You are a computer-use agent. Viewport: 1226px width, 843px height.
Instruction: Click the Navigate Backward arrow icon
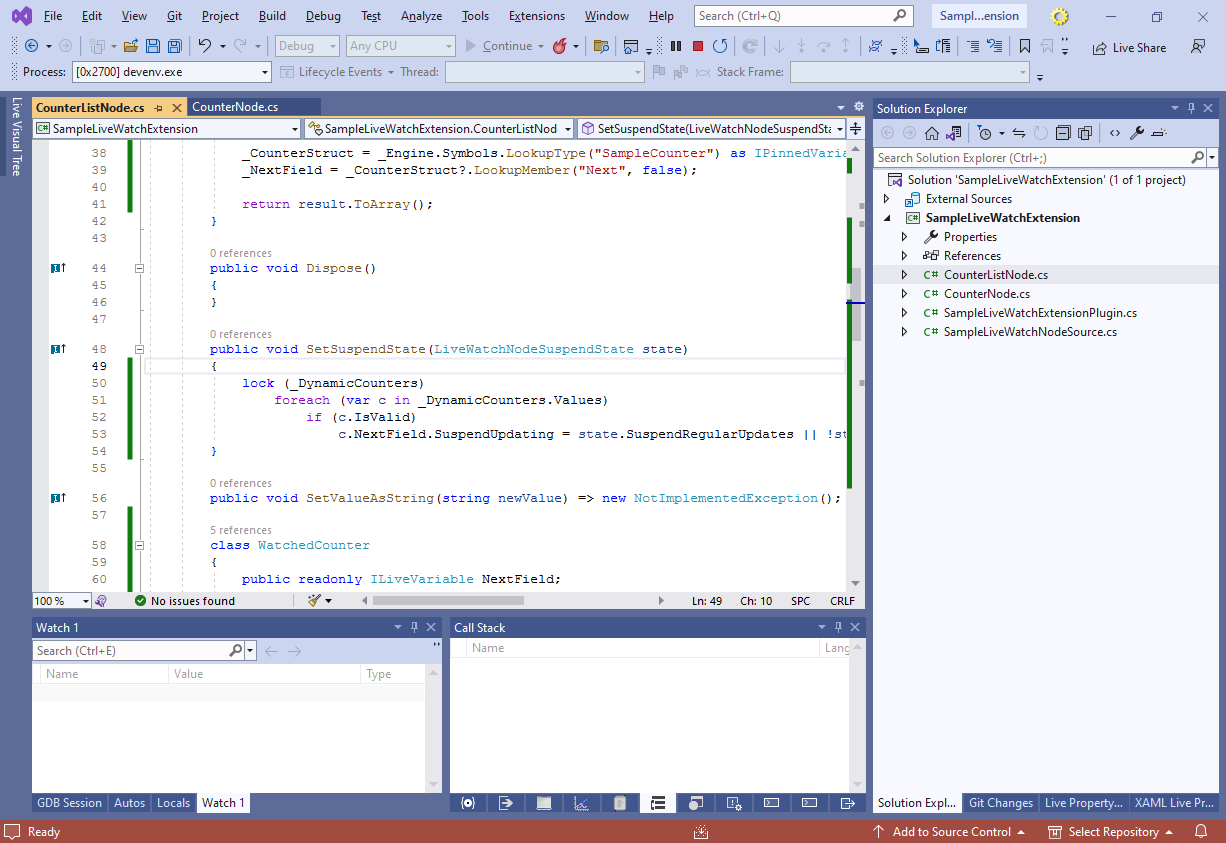pos(31,46)
